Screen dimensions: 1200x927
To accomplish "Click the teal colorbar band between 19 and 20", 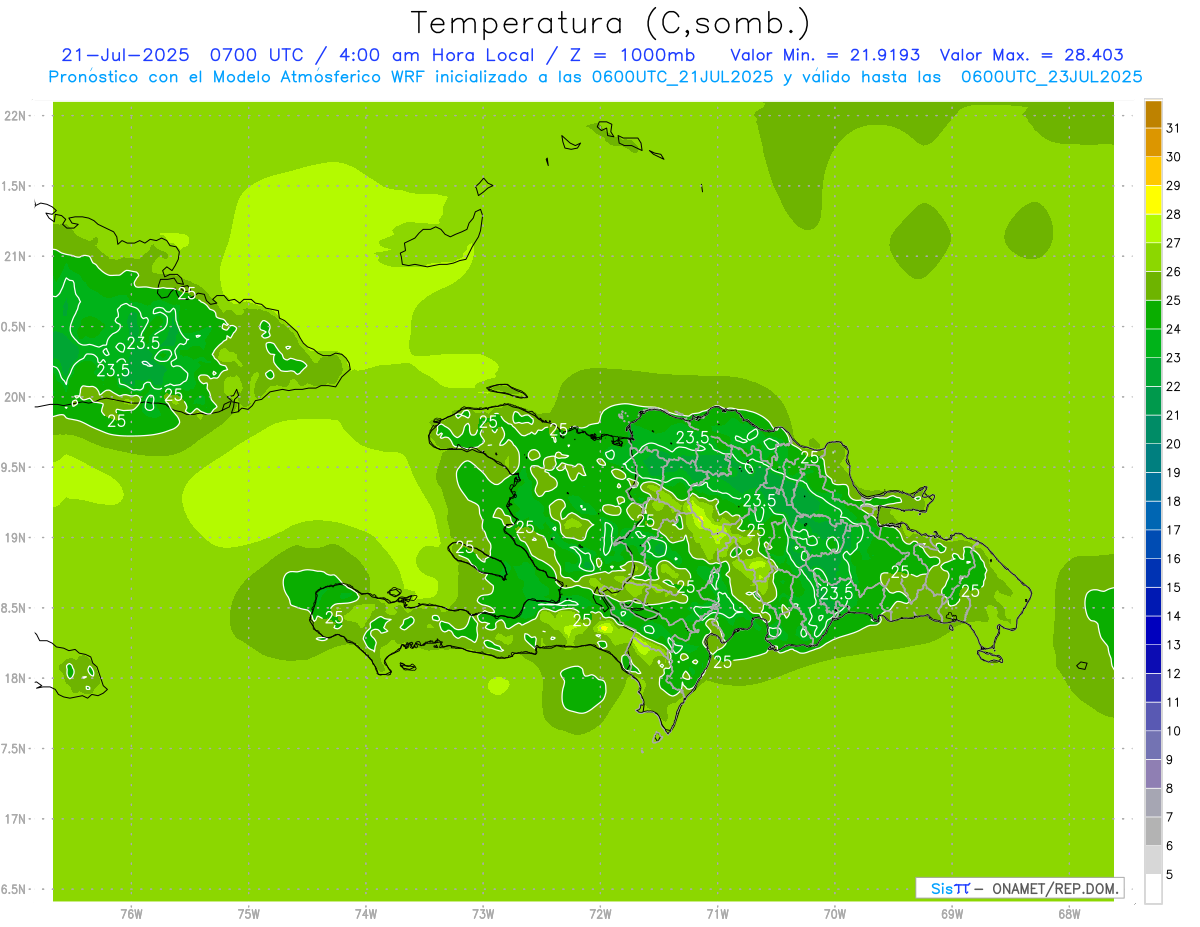I will [x=1153, y=458].
